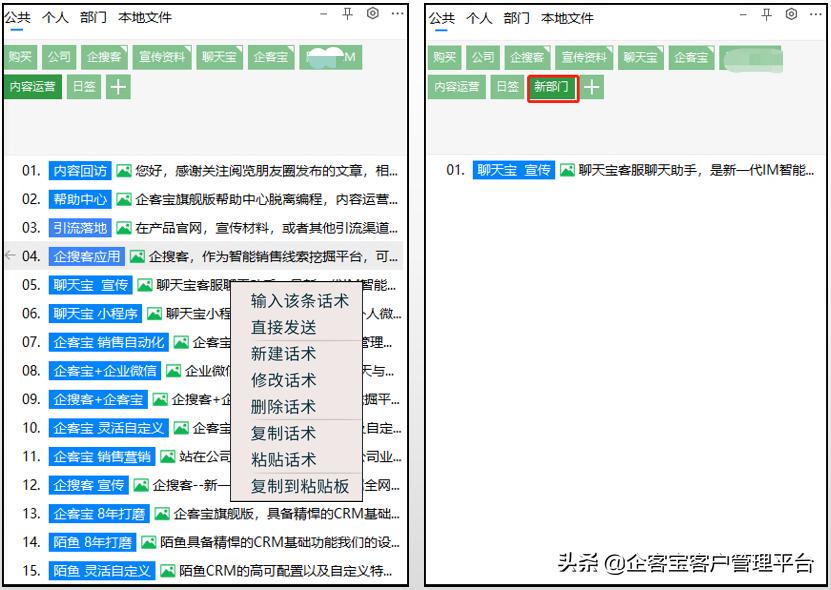The height and width of the screenshot is (590, 831).
Task: Pin the right window using pin icon
Action: pyautogui.click(x=766, y=14)
